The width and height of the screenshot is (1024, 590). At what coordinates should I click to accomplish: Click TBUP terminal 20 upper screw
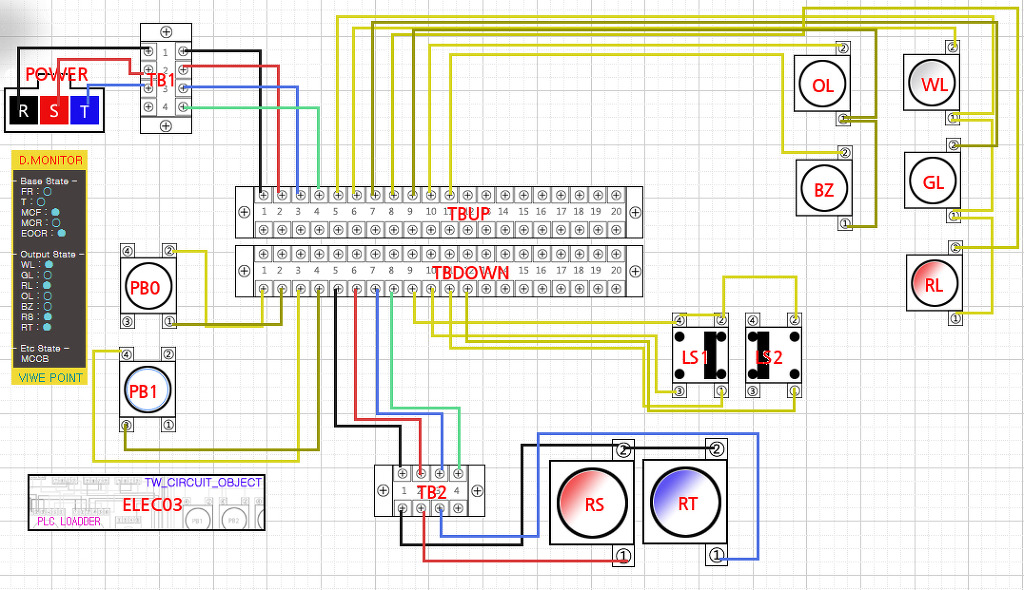click(616, 195)
